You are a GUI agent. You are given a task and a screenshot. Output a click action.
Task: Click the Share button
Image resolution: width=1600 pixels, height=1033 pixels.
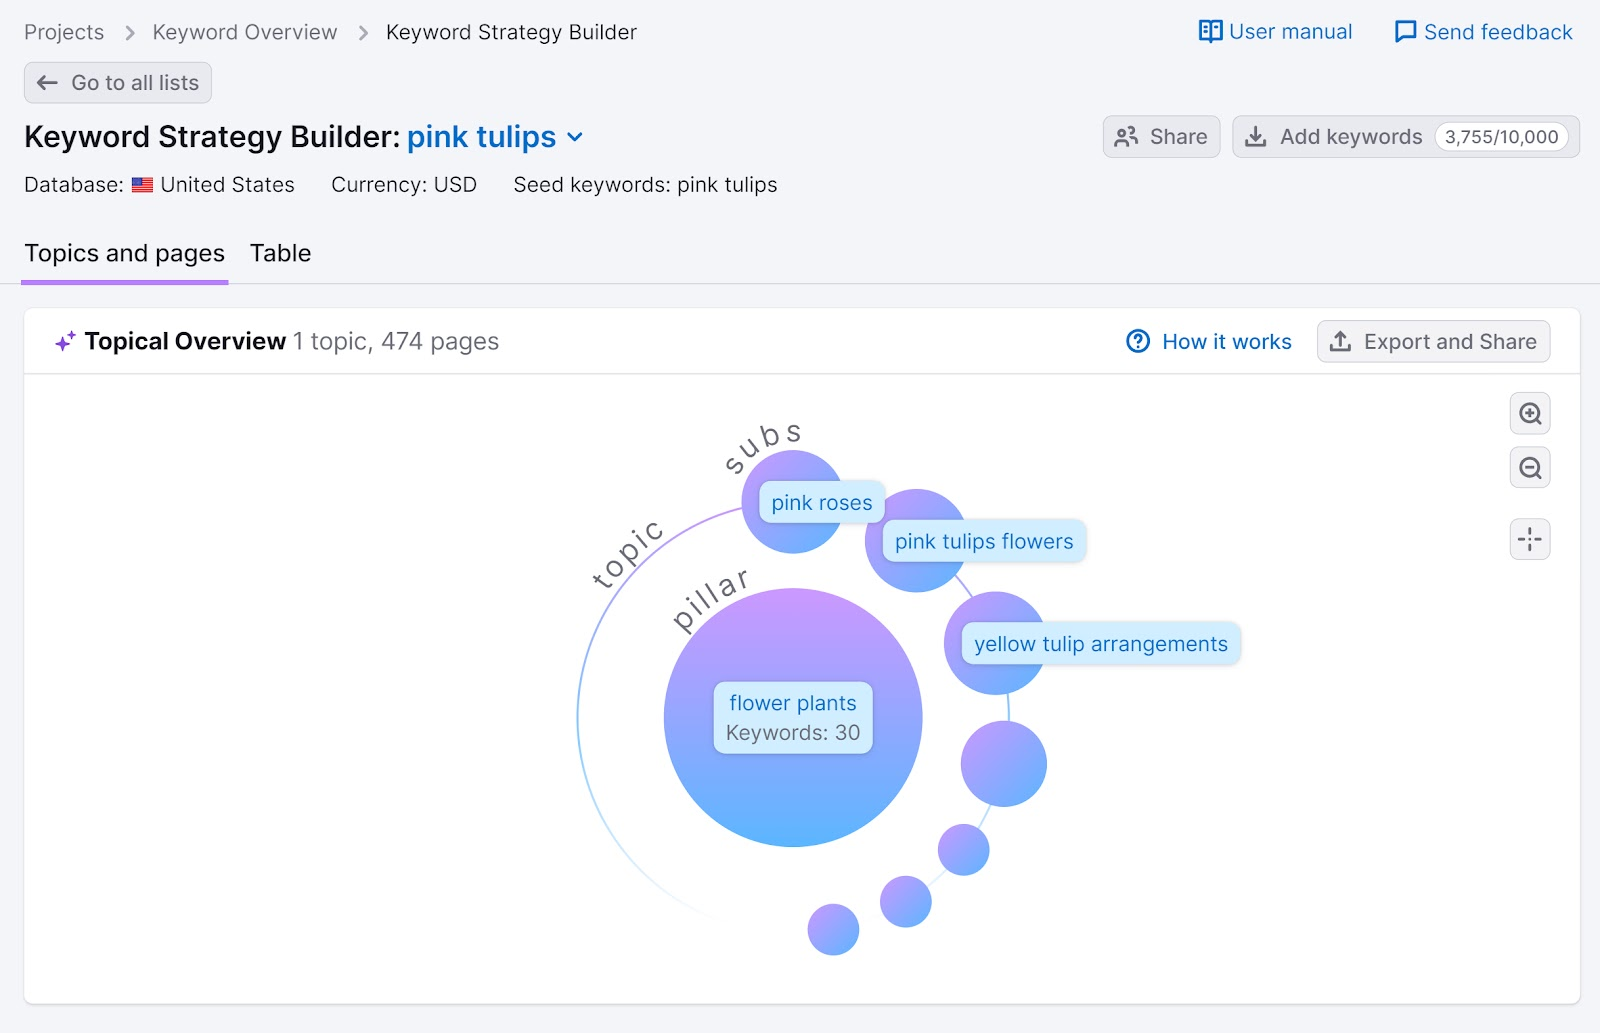(x=1161, y=137)
